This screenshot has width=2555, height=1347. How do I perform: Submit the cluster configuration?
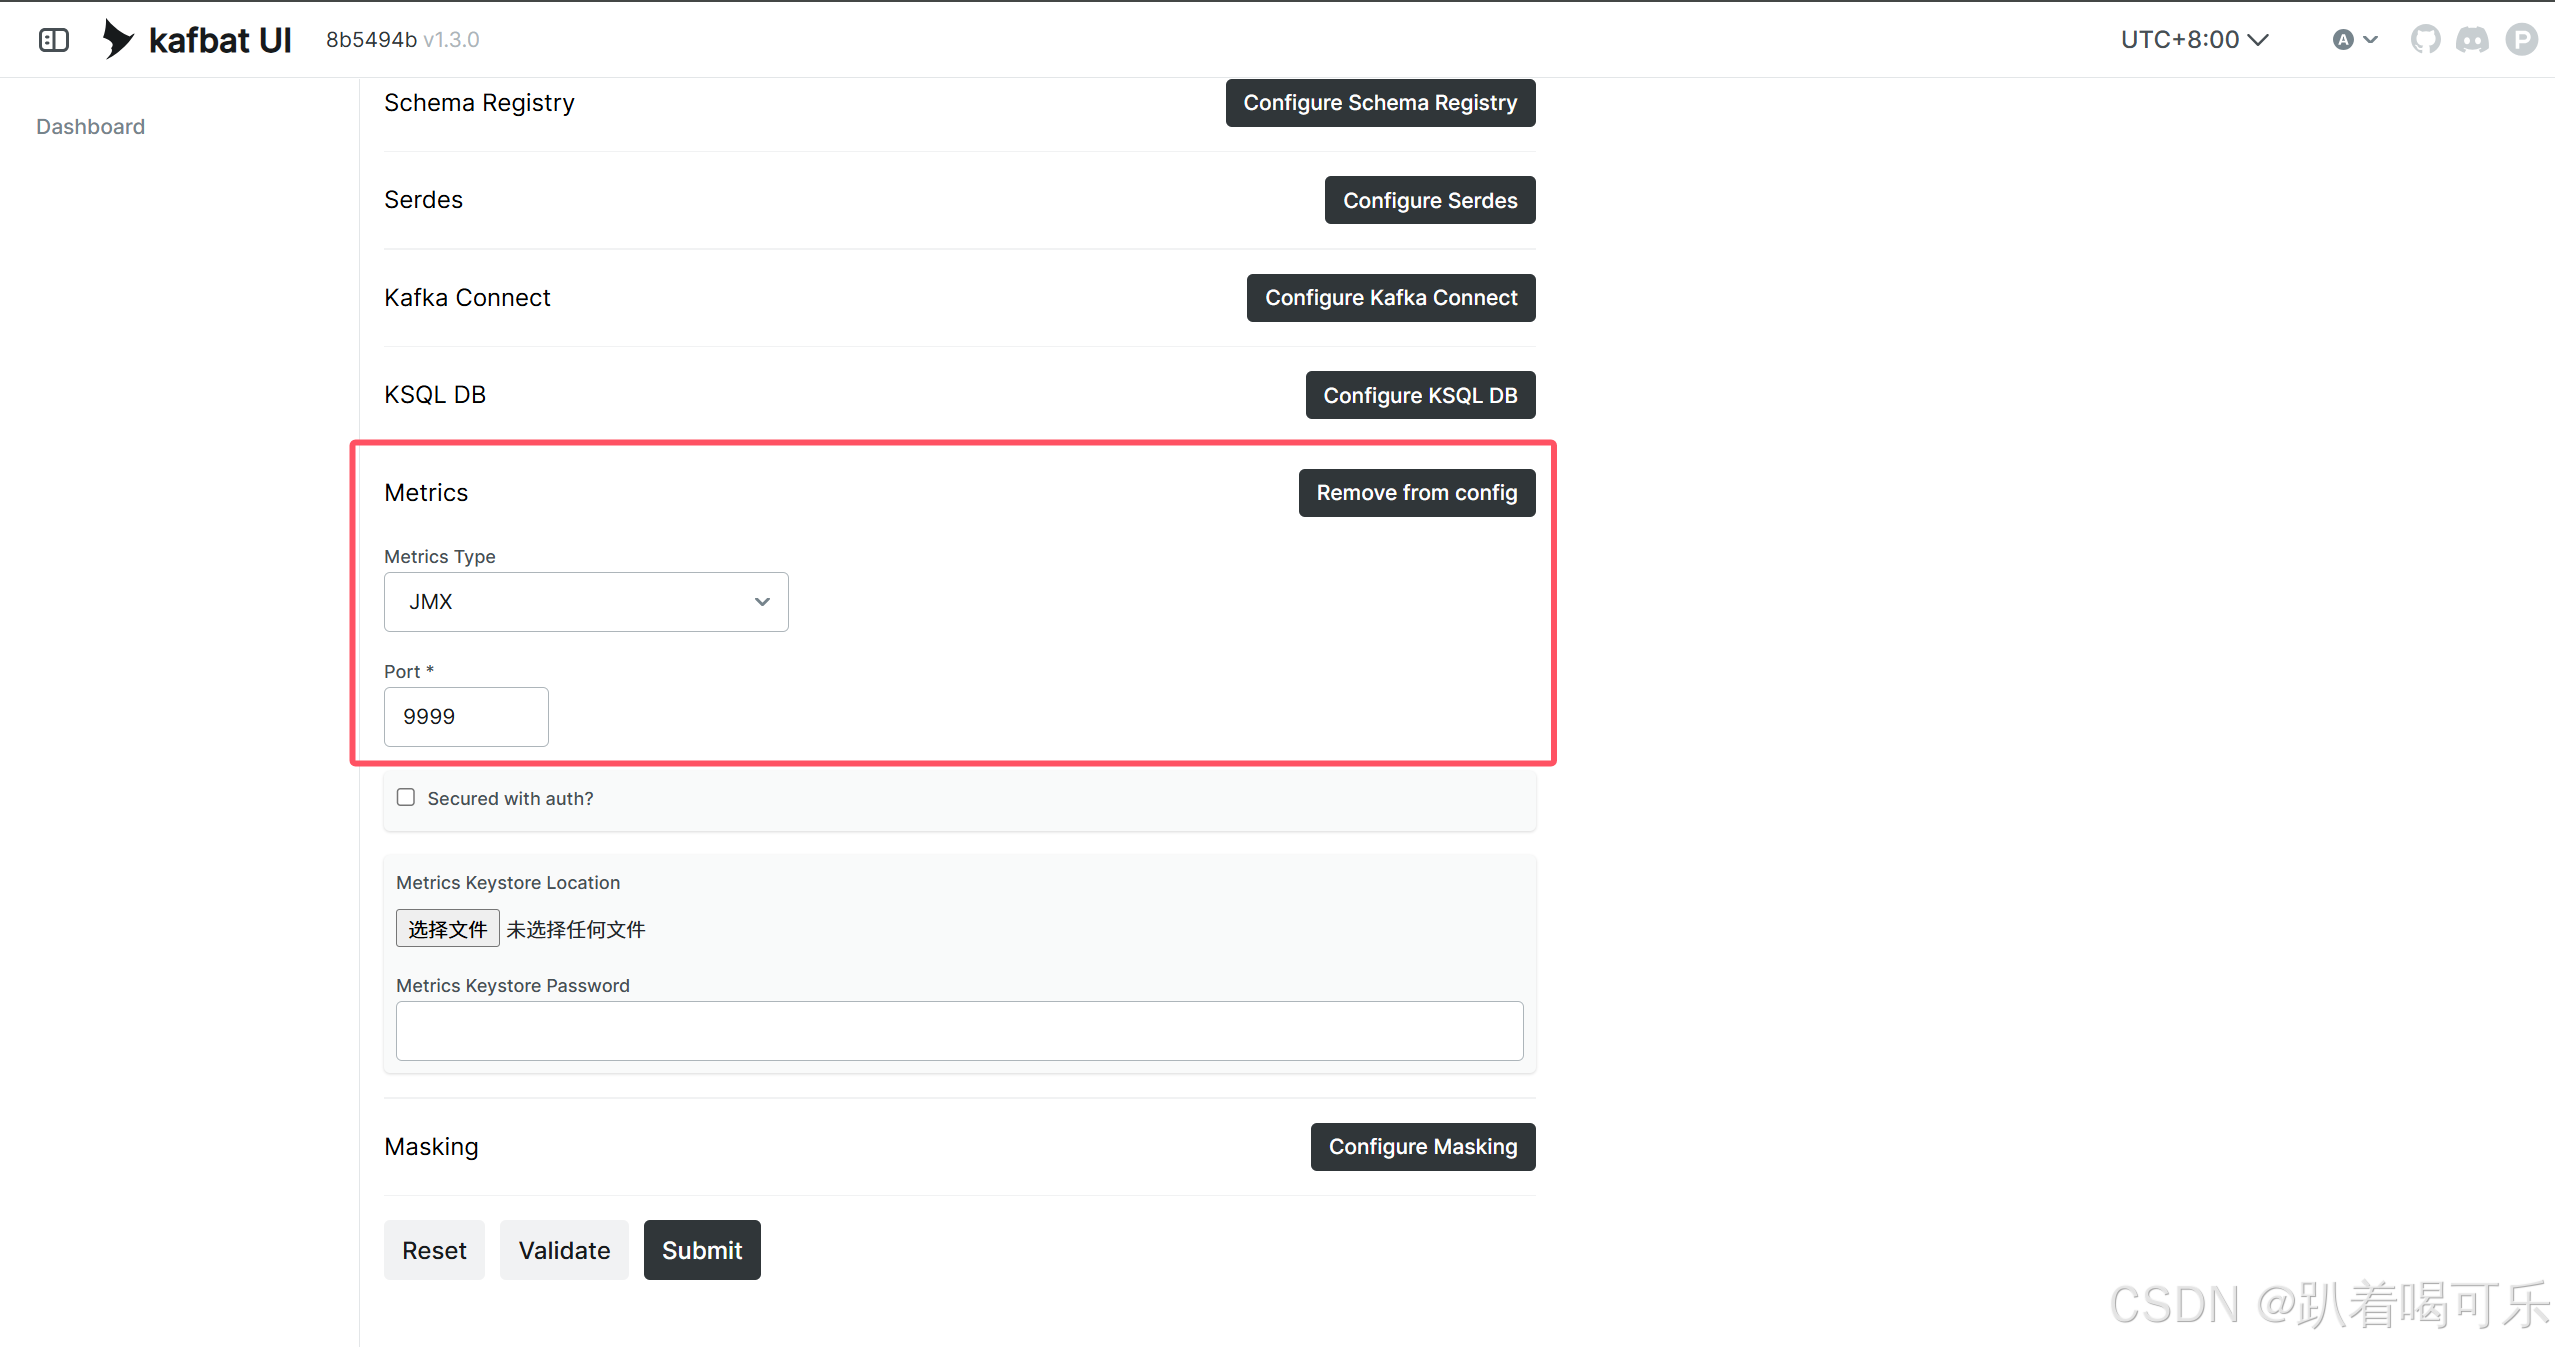pos(702,1250)
